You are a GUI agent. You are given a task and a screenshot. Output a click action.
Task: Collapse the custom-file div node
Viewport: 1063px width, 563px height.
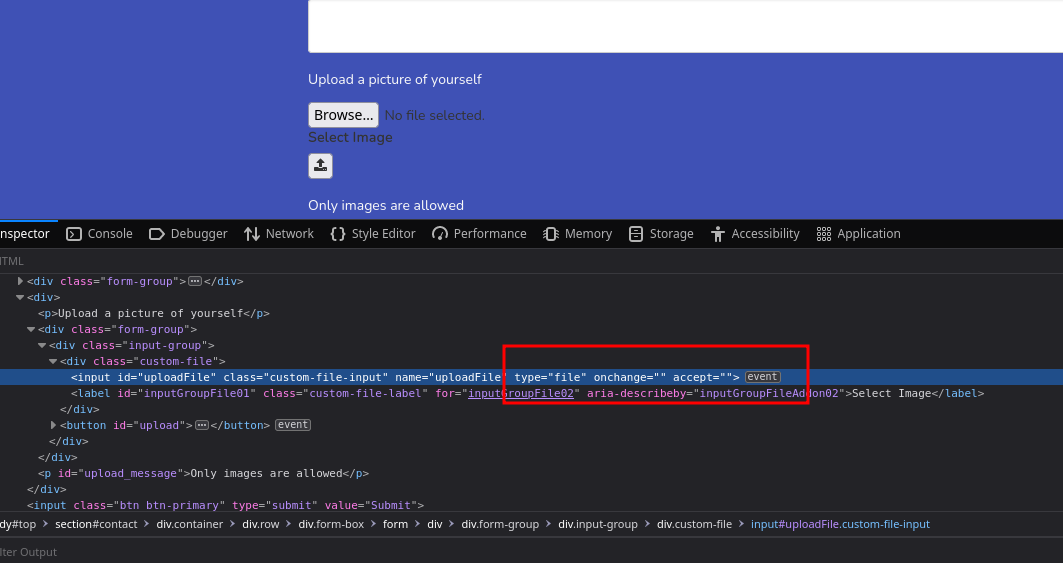(x=53, y=362)
